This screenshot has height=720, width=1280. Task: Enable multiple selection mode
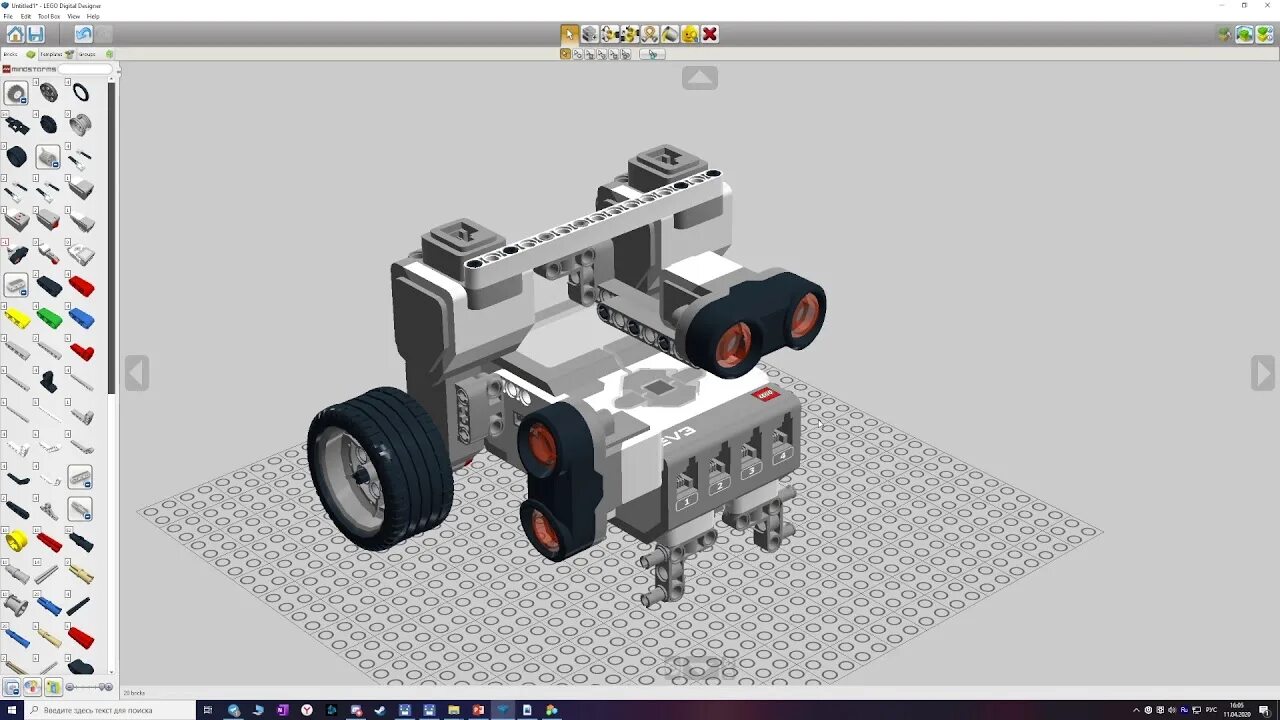pos(577,54)
